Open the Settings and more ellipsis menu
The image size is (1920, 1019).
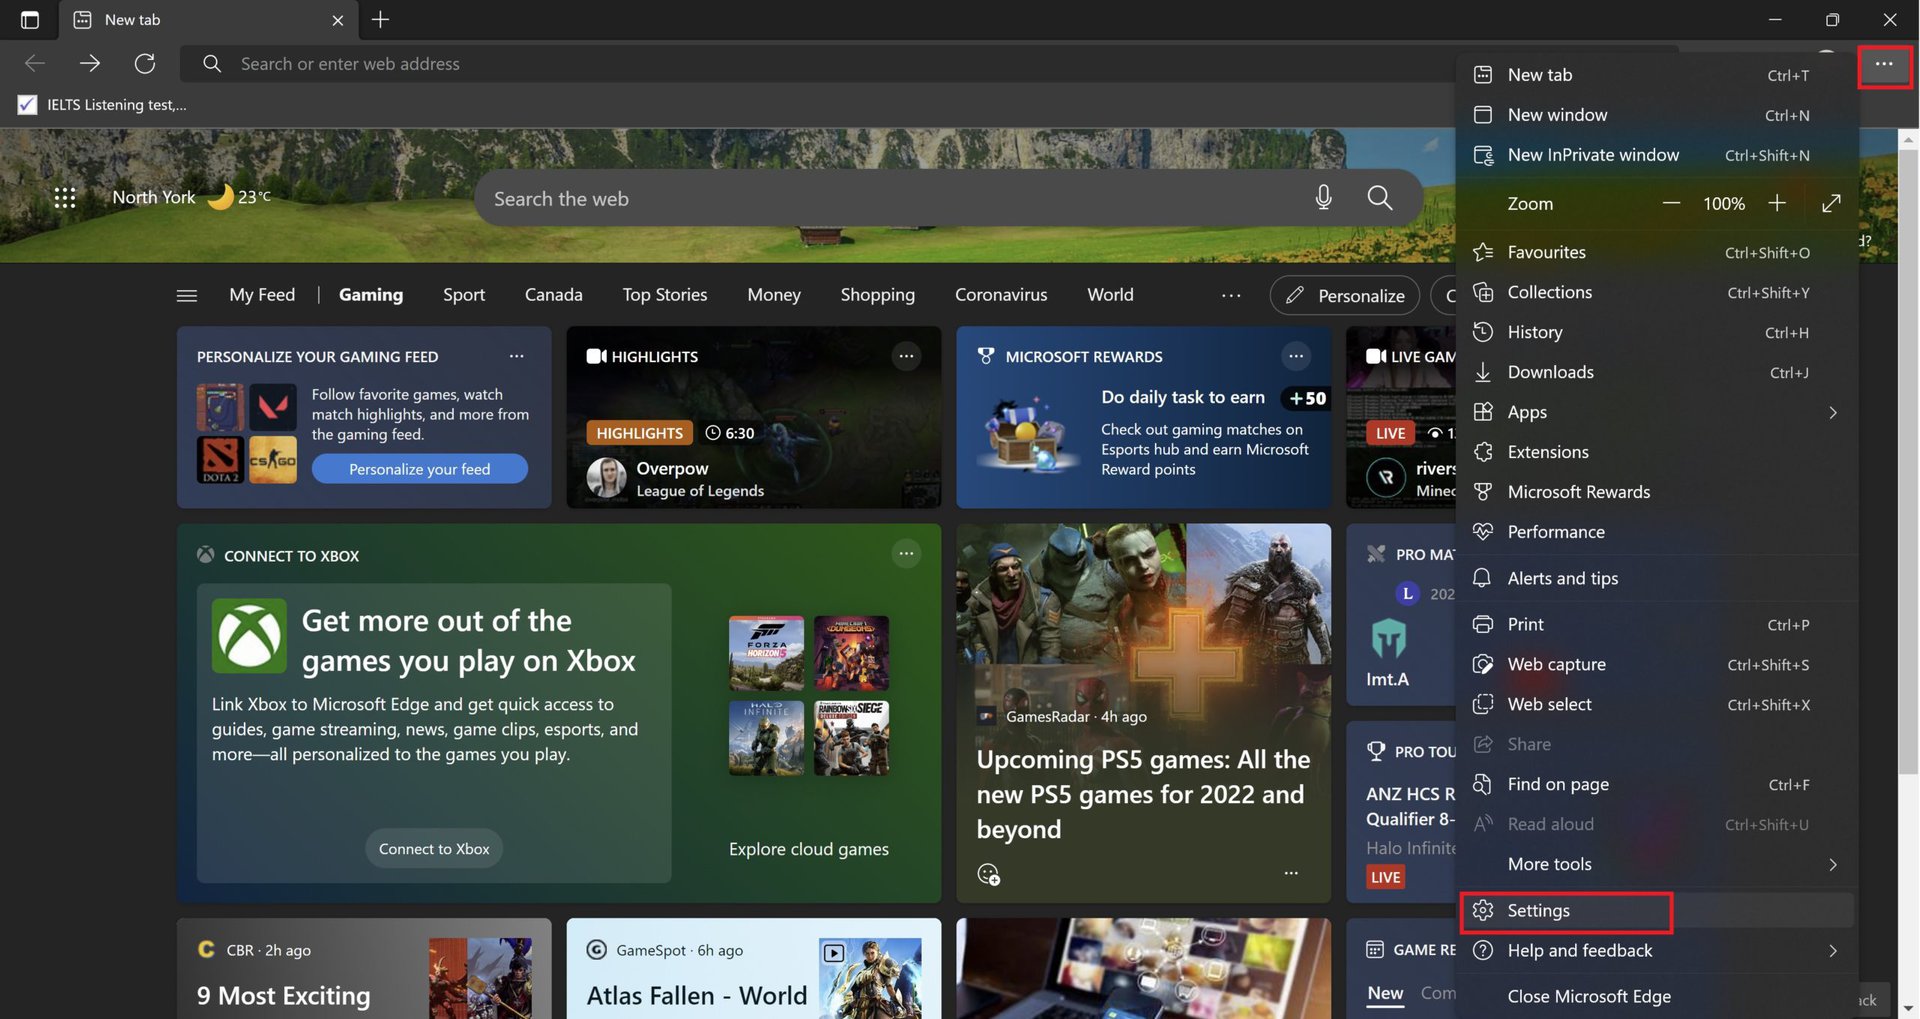1884,64
